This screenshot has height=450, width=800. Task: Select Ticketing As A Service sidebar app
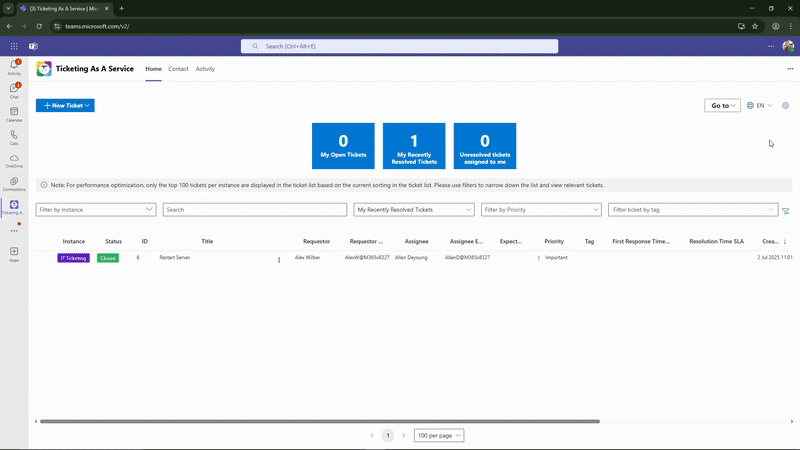[x=14, y=207]
